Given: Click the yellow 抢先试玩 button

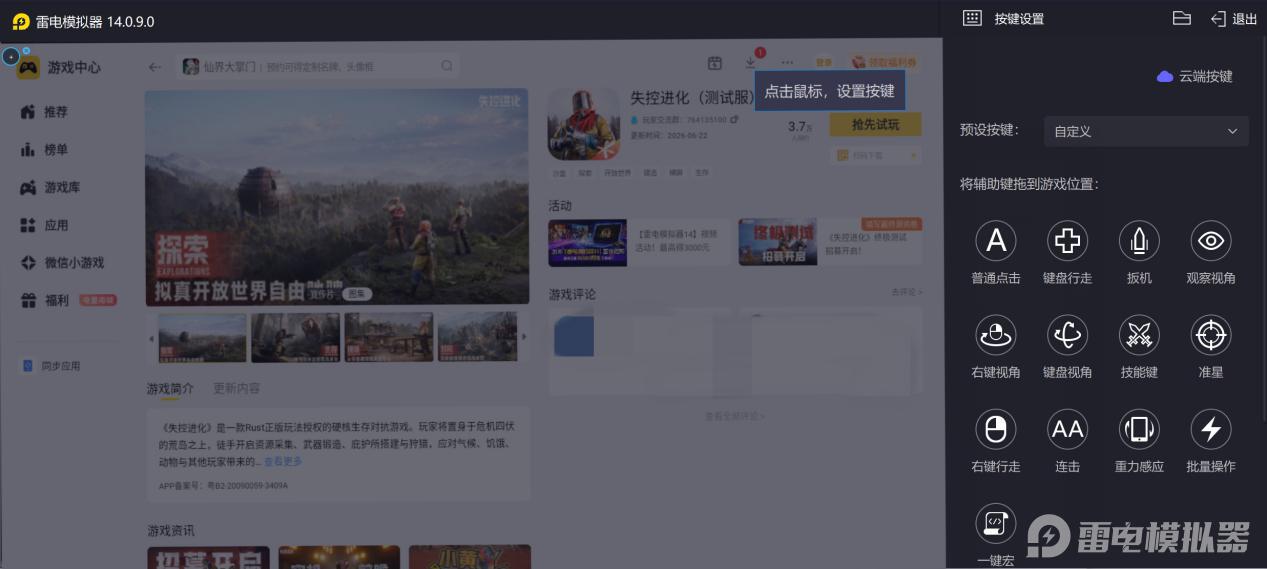Looking at the screenshot, I should [x=875, y=125].
